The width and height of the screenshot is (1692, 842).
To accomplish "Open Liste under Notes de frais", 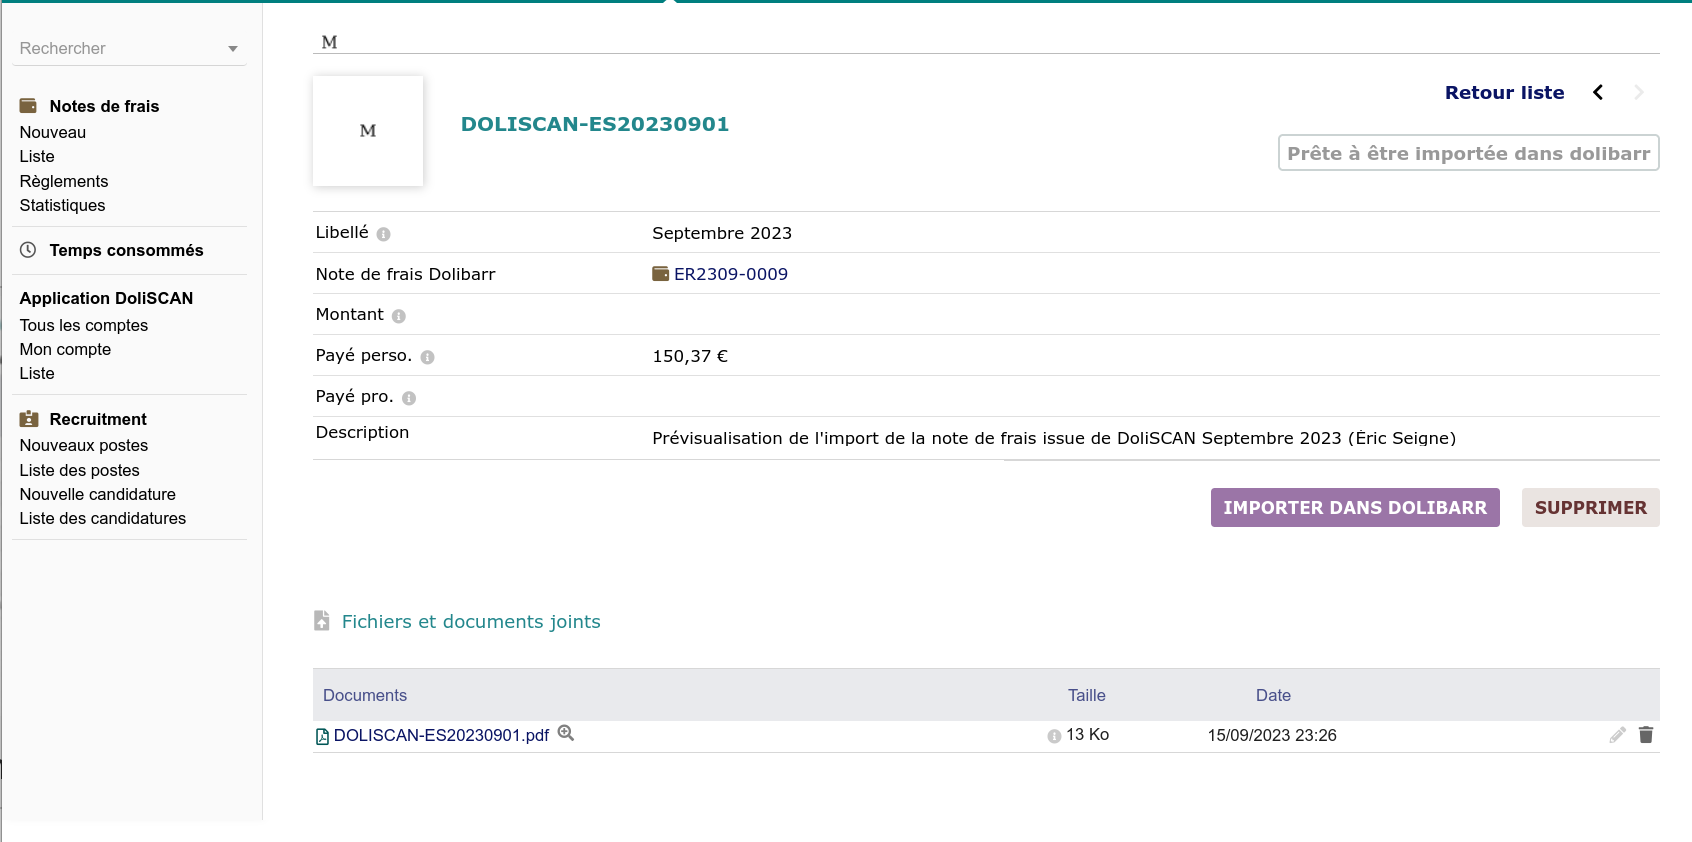I will click(37, 156).
